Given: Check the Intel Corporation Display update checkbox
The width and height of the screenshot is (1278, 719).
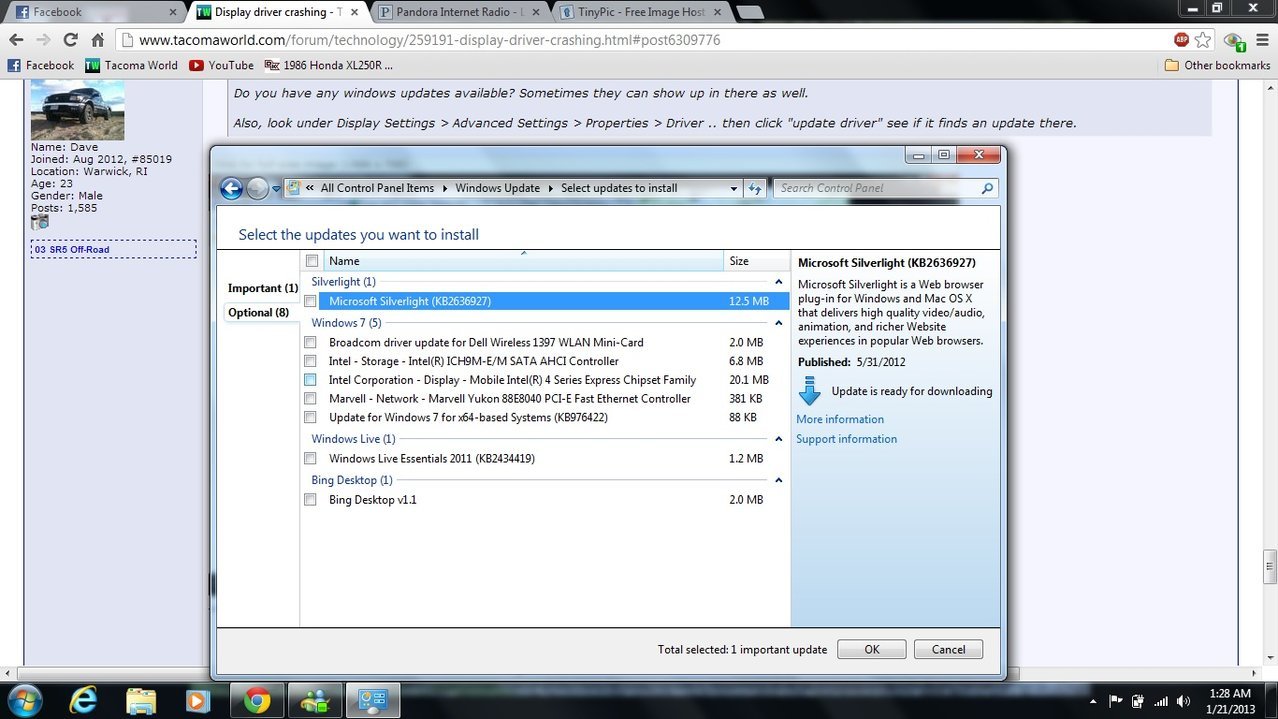Looking at the screenshot, I should point(310,380).
